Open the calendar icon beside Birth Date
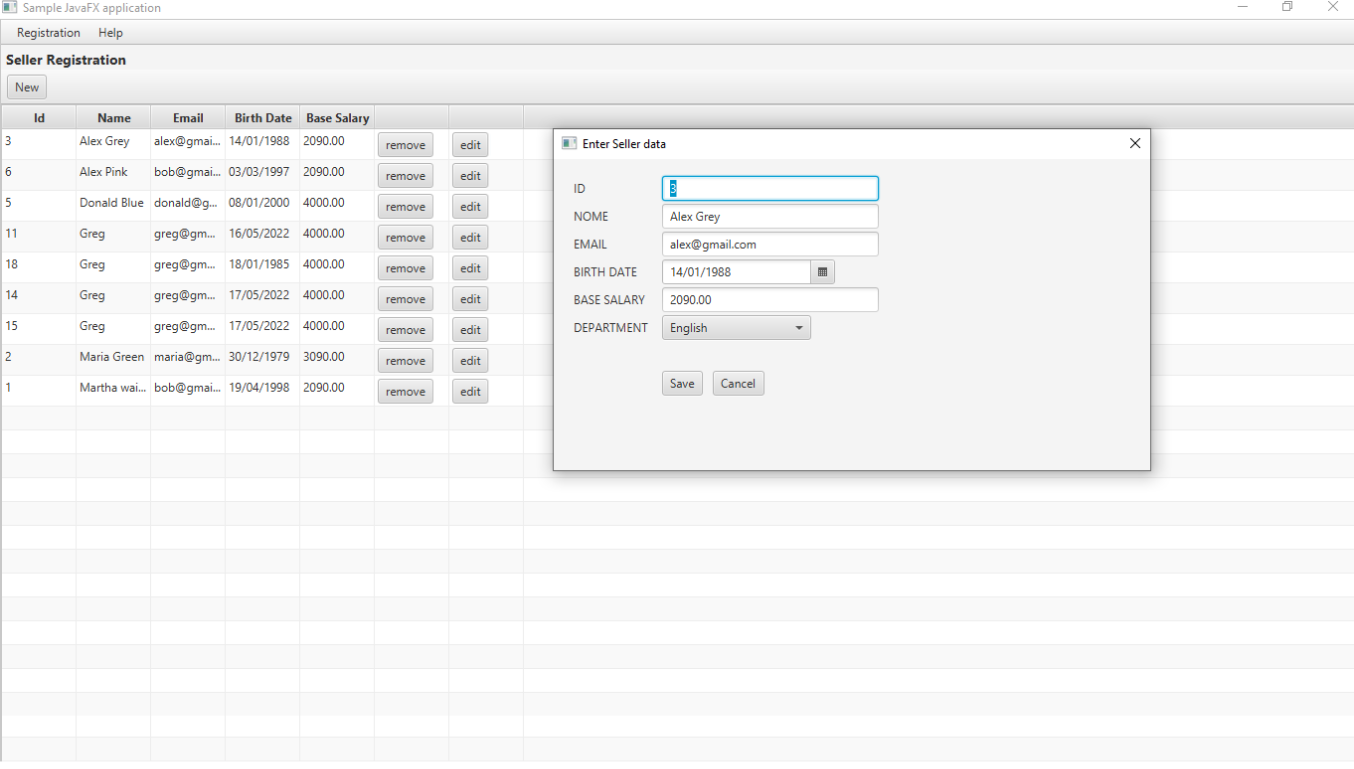The image size is (1354, 769). [821, 271]
